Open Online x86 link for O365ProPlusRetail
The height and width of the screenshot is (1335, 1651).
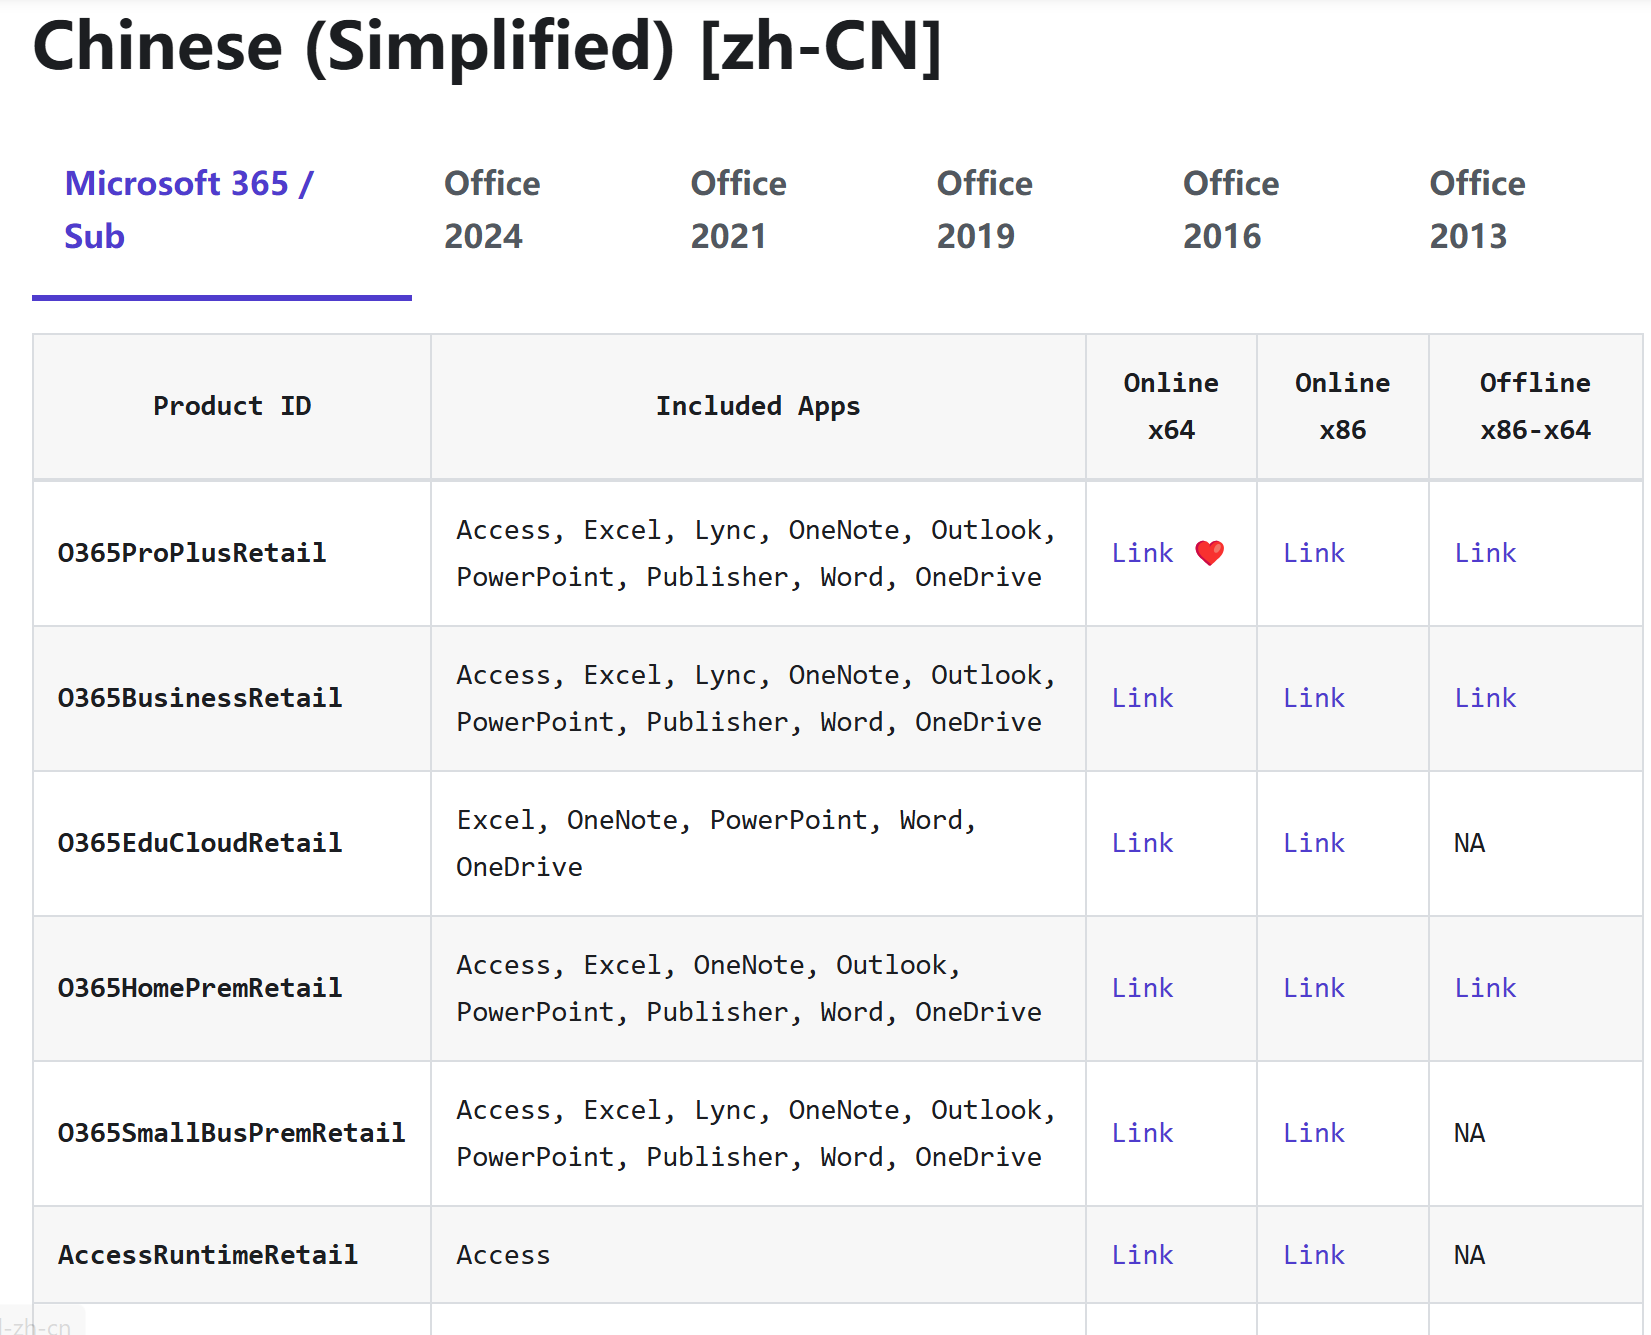[1314, 553]
